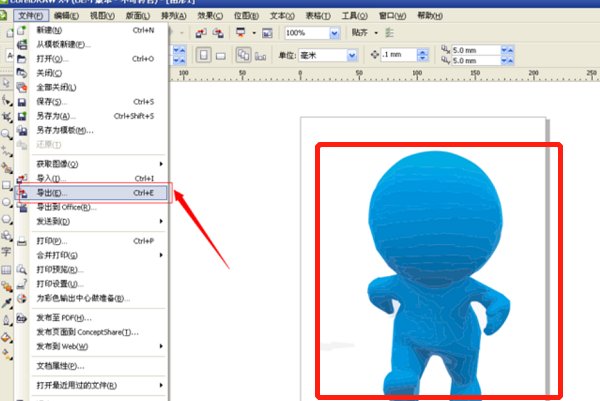Select the Smart Fill tool
Image resolution: width=600 pixels, height=401 pixels.
point(6,168)
